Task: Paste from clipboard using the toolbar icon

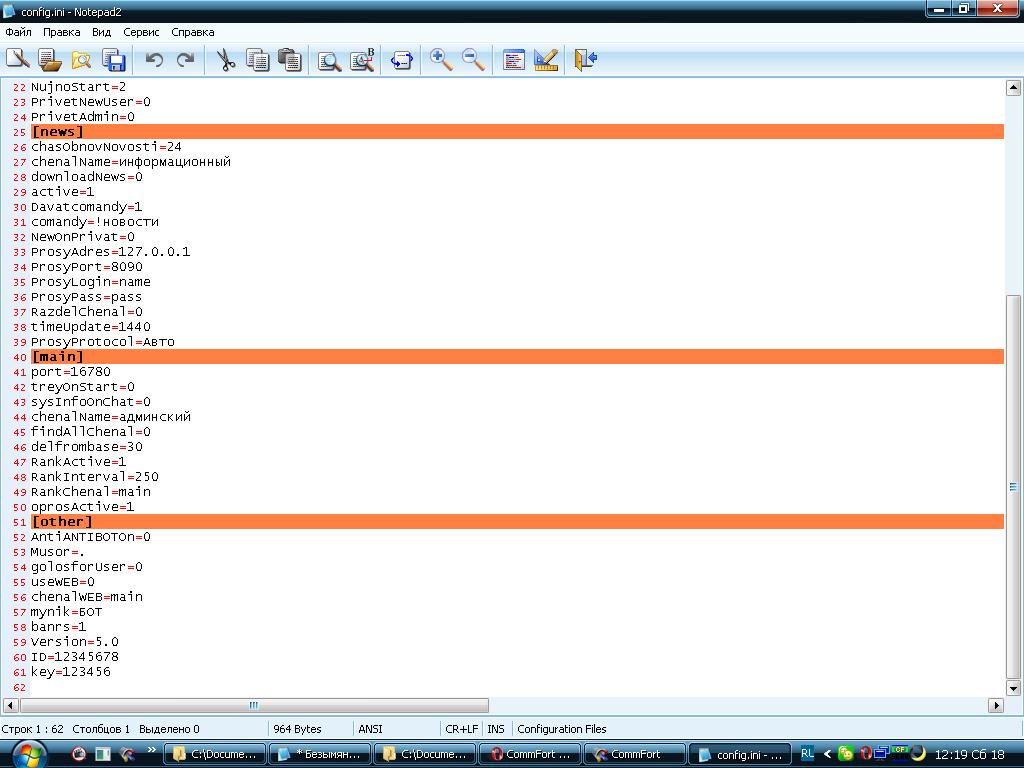Action: [290, 60]
